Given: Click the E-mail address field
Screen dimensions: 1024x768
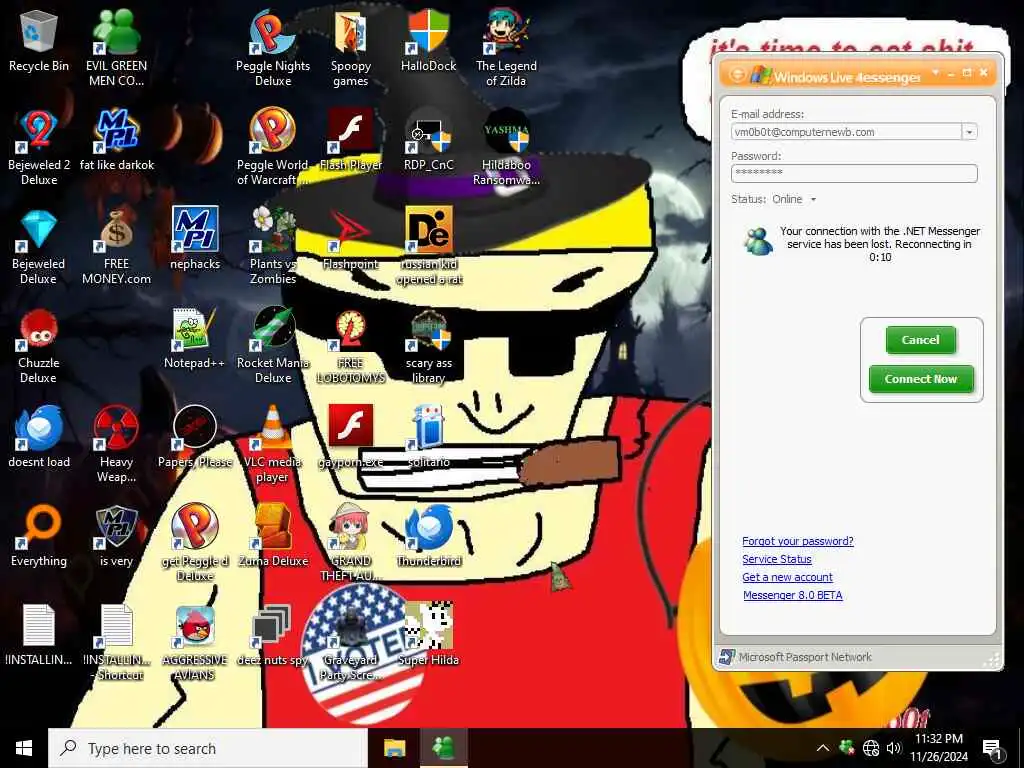Looking at the screenshot, I should tap(846, 132).
